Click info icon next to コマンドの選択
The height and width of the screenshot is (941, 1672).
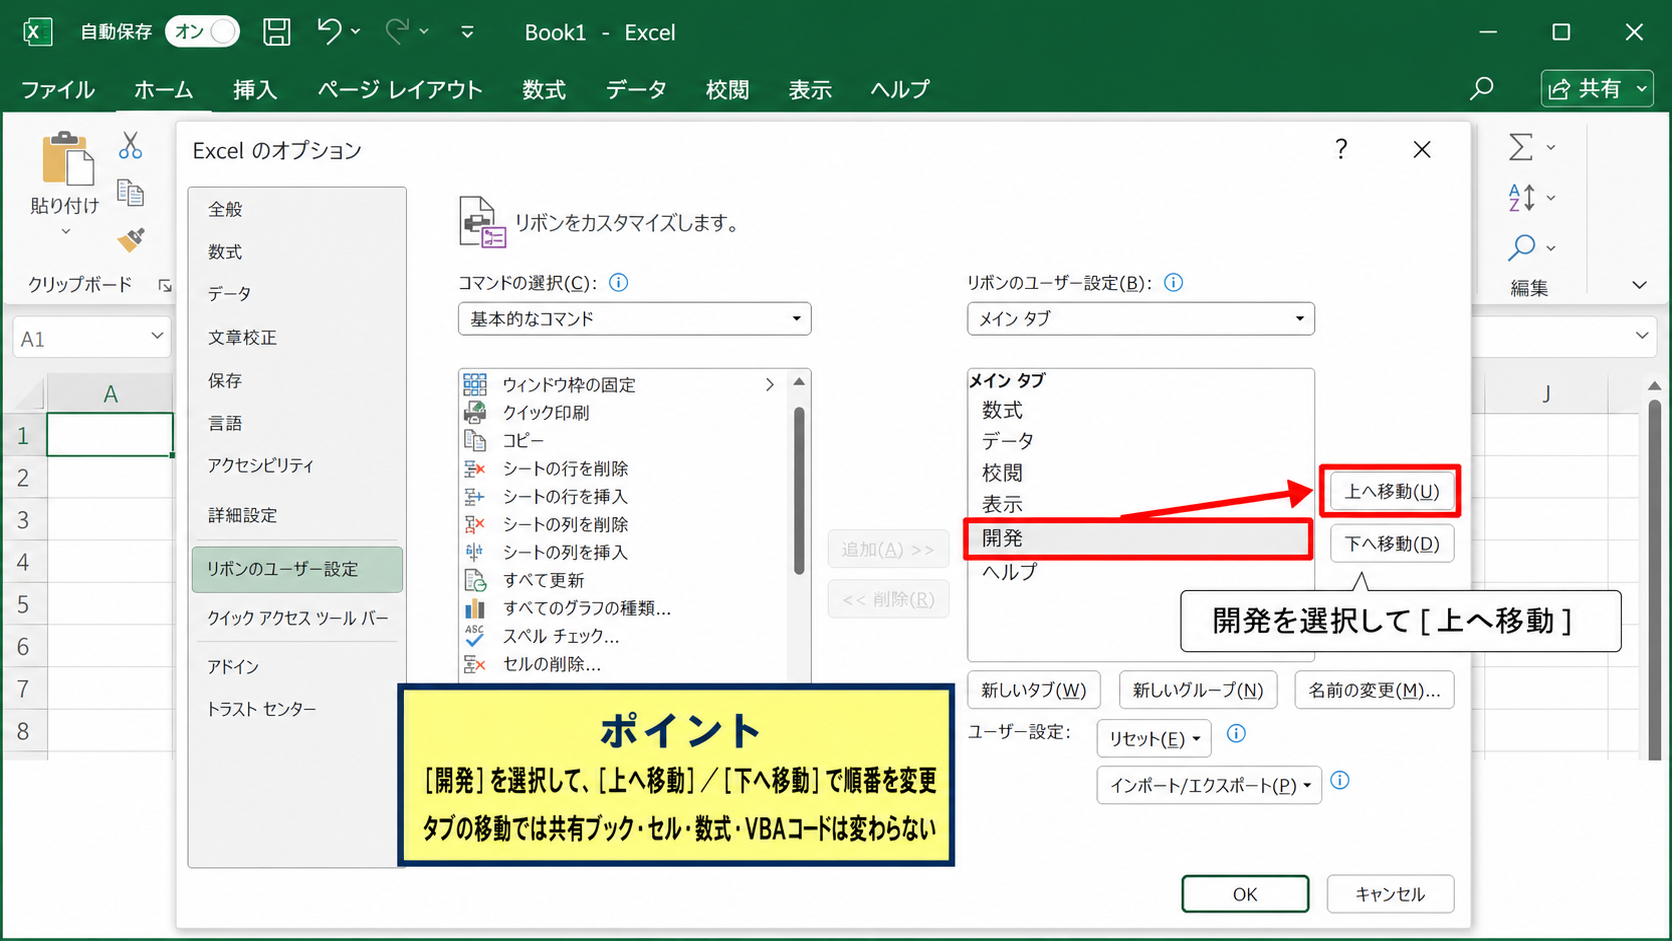(618, 283)
